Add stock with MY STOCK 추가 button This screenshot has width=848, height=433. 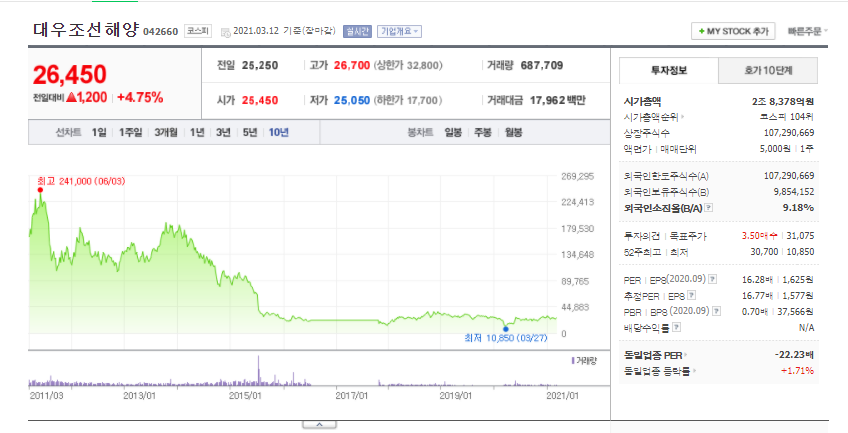pos(733,31)
